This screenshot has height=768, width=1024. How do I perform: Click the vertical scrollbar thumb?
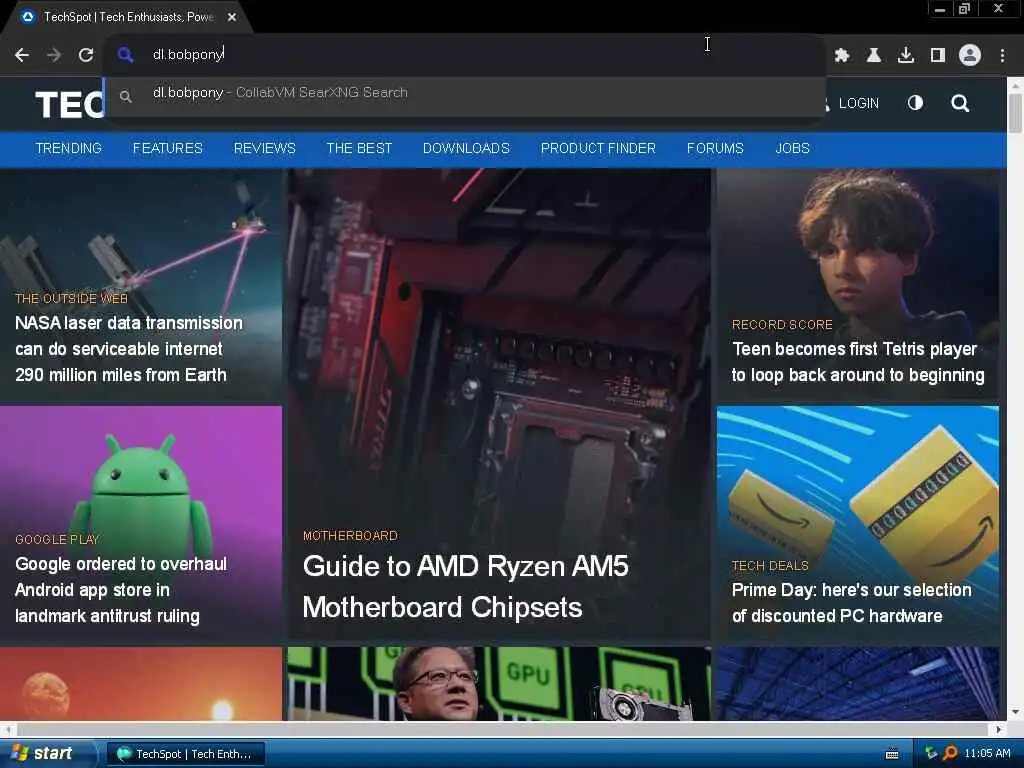coord(1015,114)
